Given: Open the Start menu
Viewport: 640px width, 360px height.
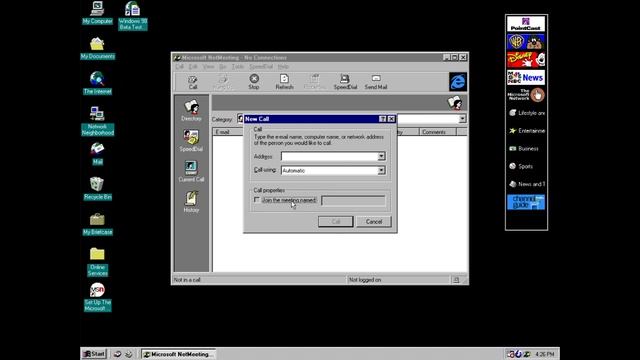Looking at the screenshot, I should [94, 354].
